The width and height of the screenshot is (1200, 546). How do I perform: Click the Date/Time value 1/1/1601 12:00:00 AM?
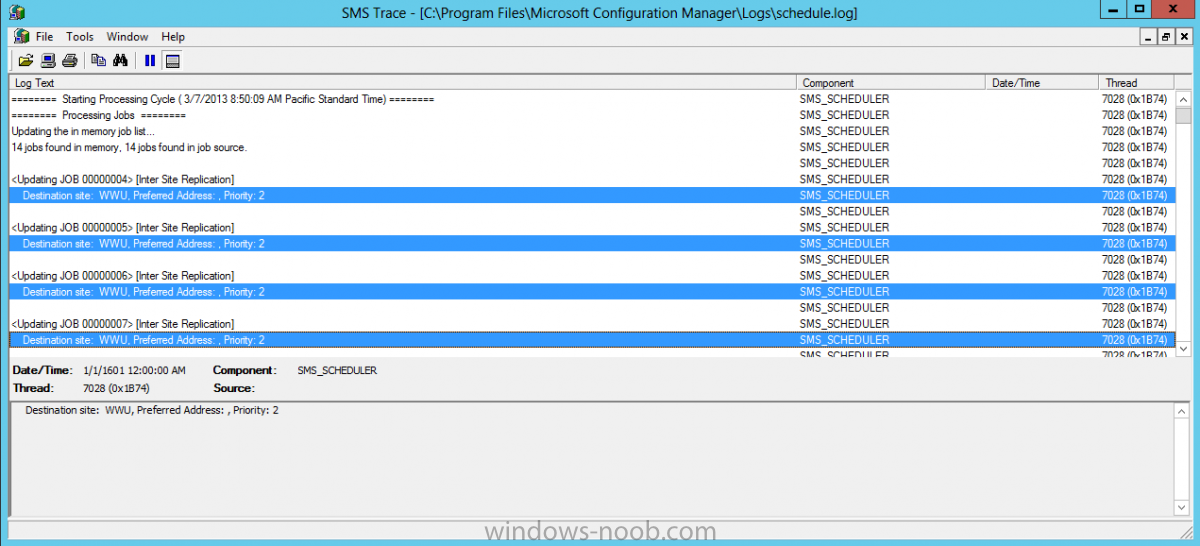pos(134,370)
